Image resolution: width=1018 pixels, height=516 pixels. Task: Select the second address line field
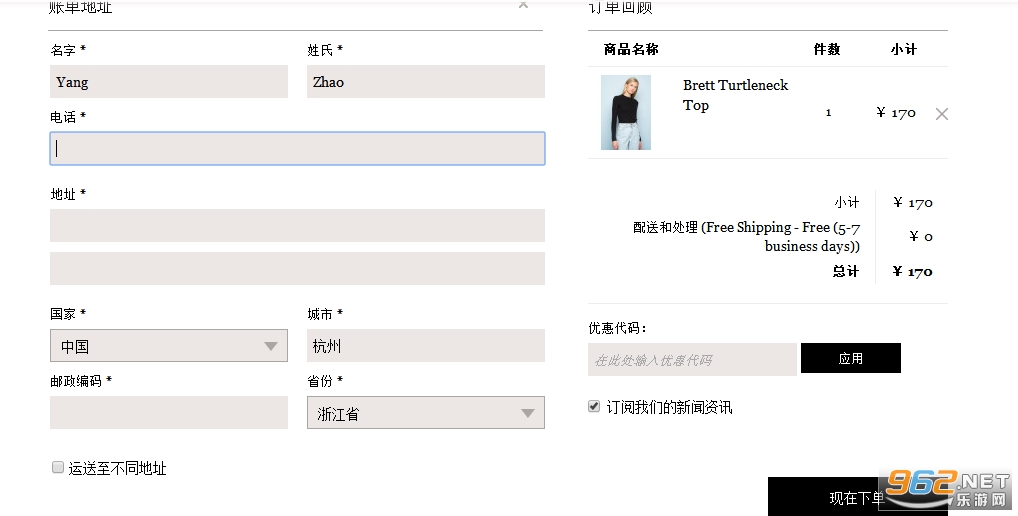click(x=297, y=268)
